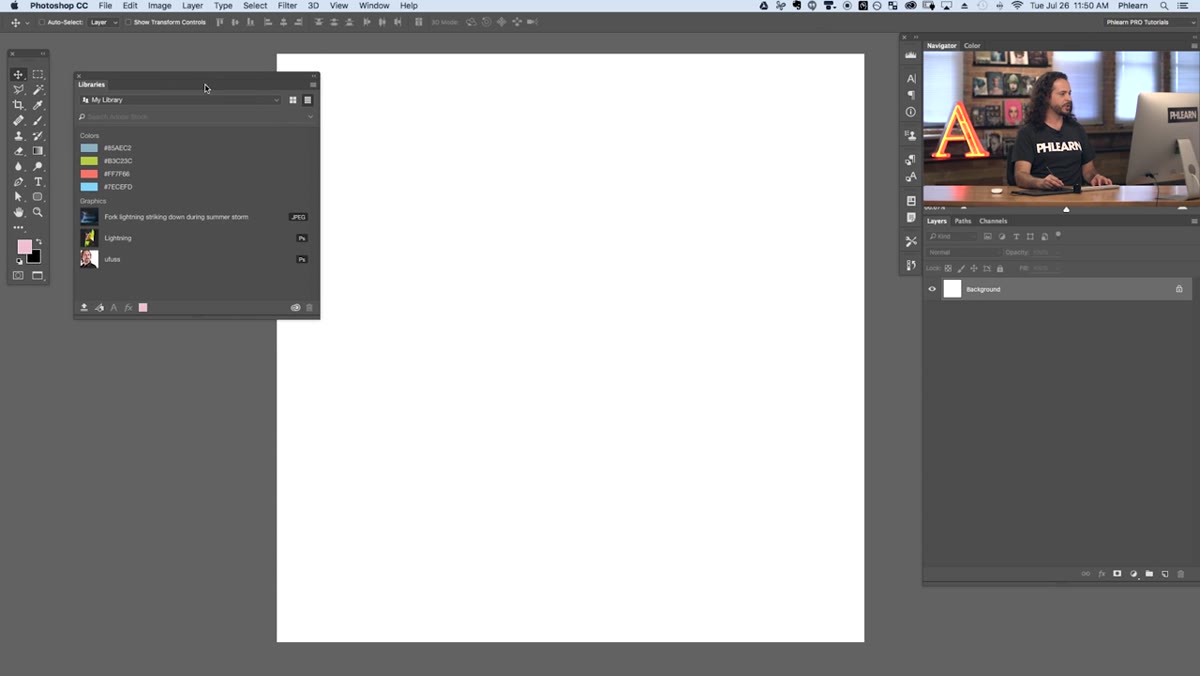The width and height of the screenshot is (1200, 676).
Task: Select the Lightning graphic in Libraries
Action: (x=194, y=238)
